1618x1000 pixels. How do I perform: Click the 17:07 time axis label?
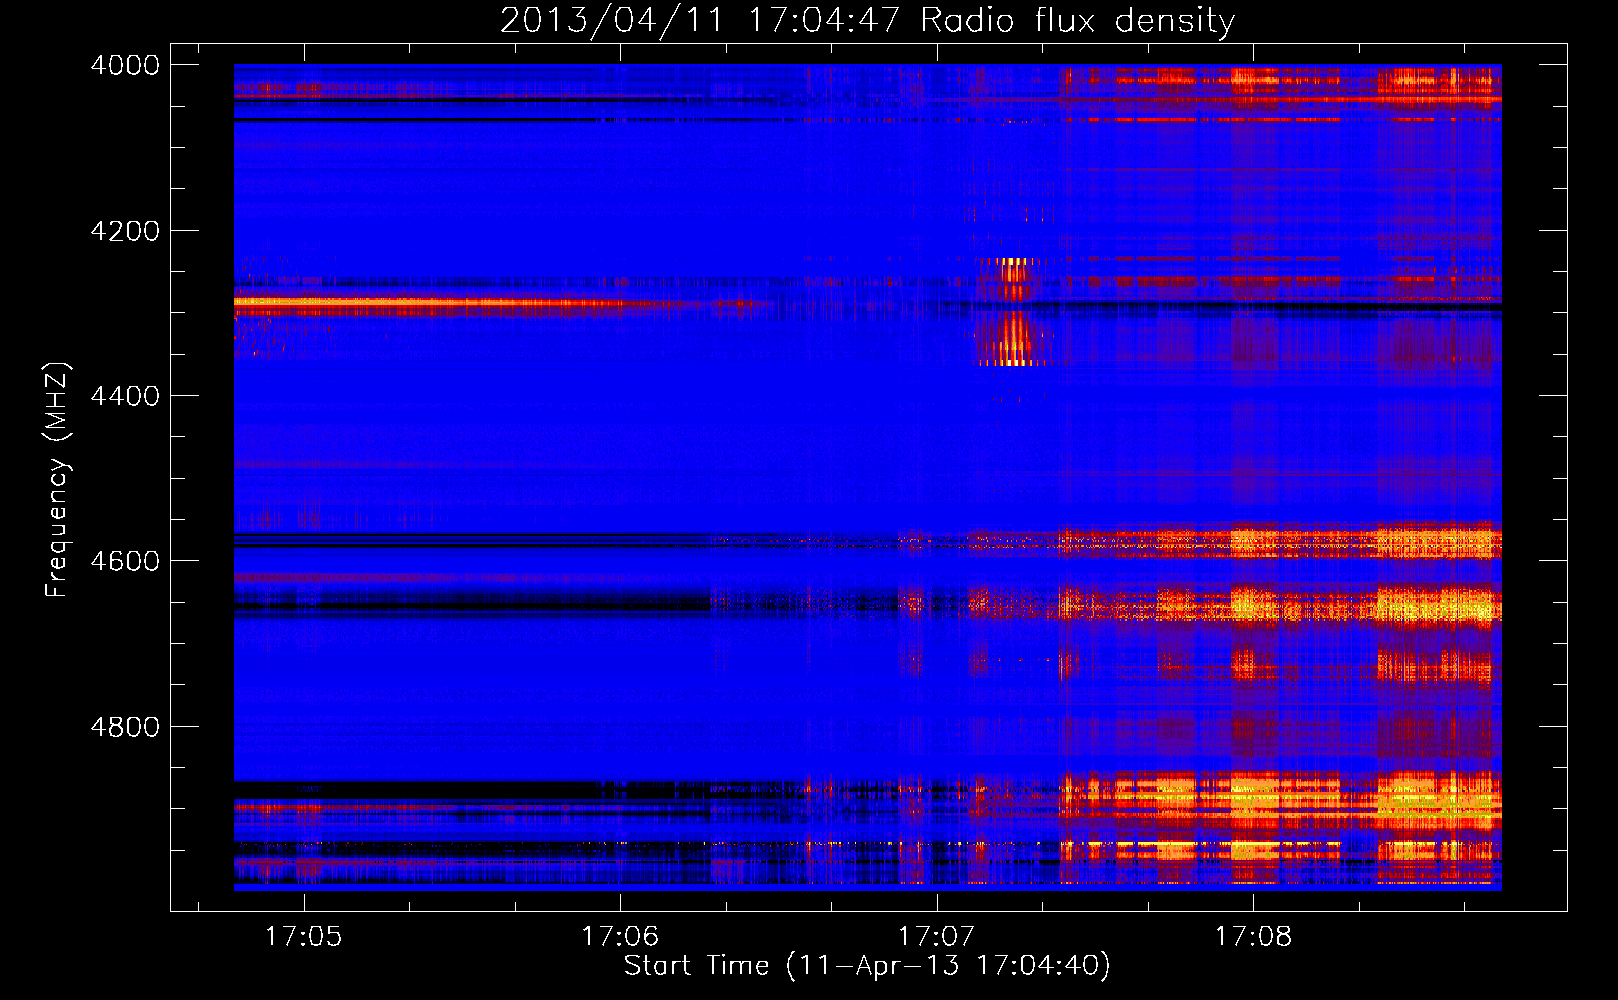coord(936,937)
